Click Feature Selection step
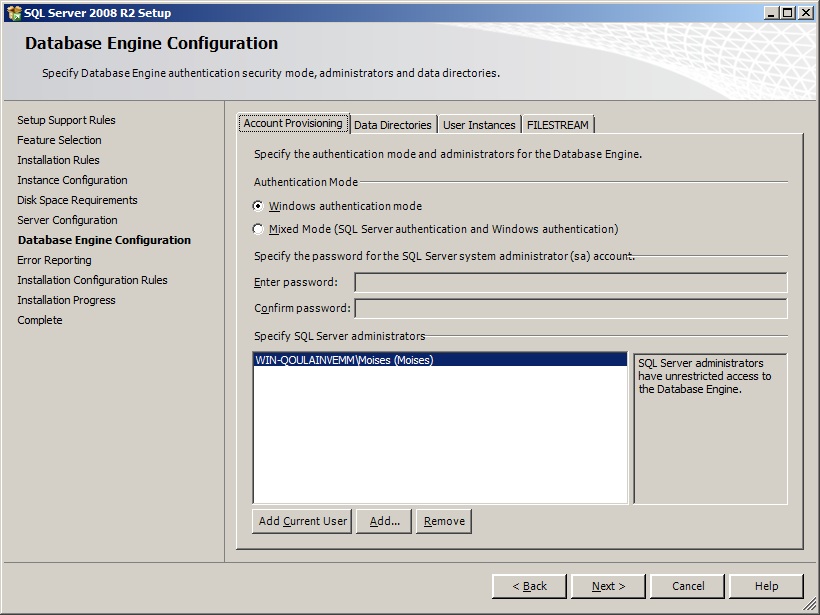The height and width of the screenshot is (615, 820). [59, 140]
